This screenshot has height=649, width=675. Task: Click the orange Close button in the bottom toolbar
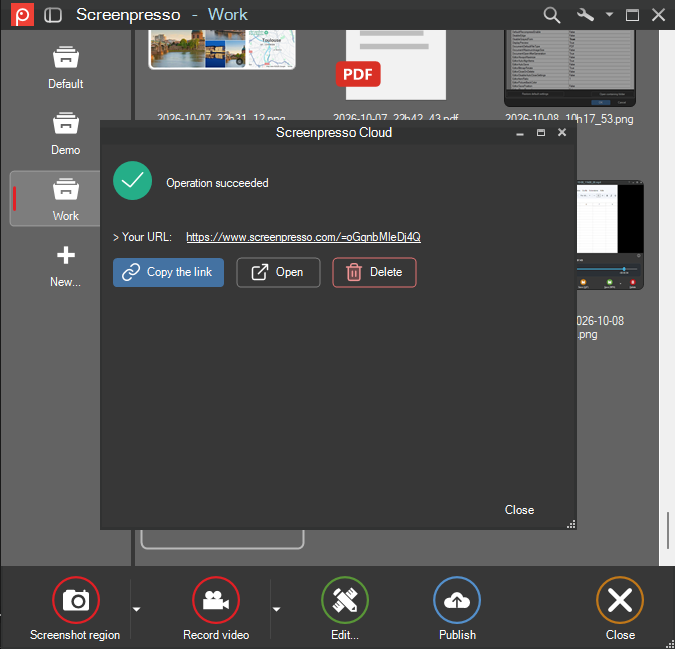point(620,600)
